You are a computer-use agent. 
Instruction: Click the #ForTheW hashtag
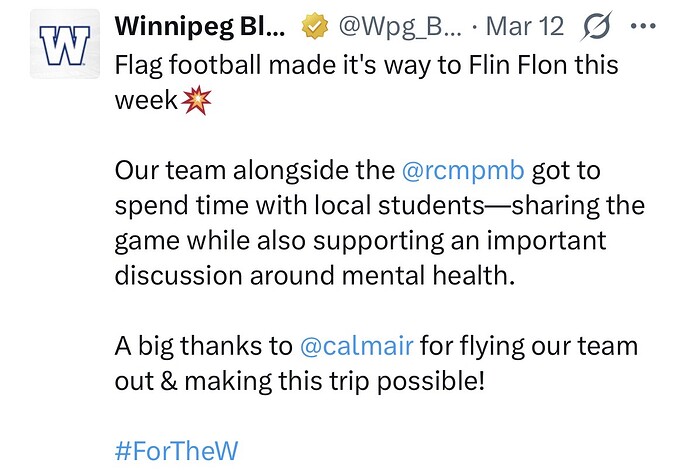[177, 450]
